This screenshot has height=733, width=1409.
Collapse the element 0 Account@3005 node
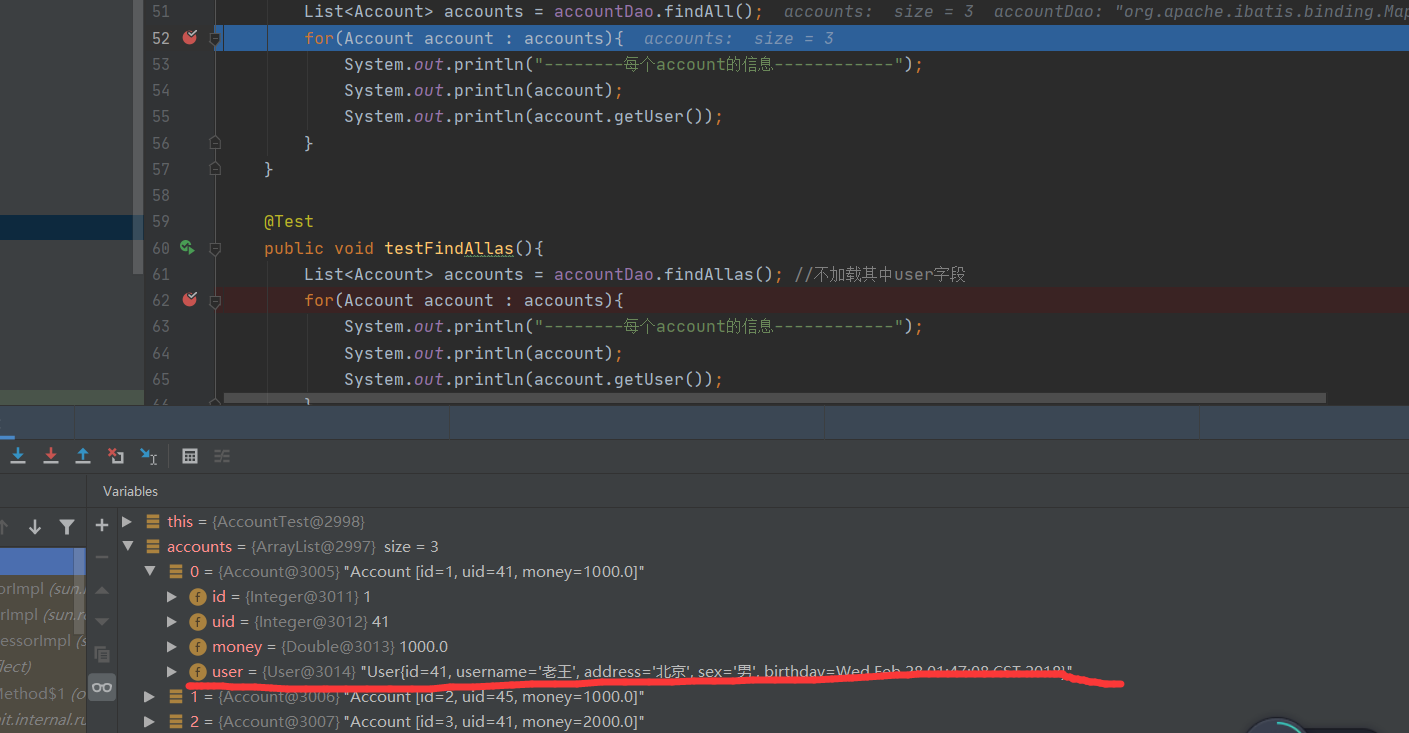click(x=150, y=571)
